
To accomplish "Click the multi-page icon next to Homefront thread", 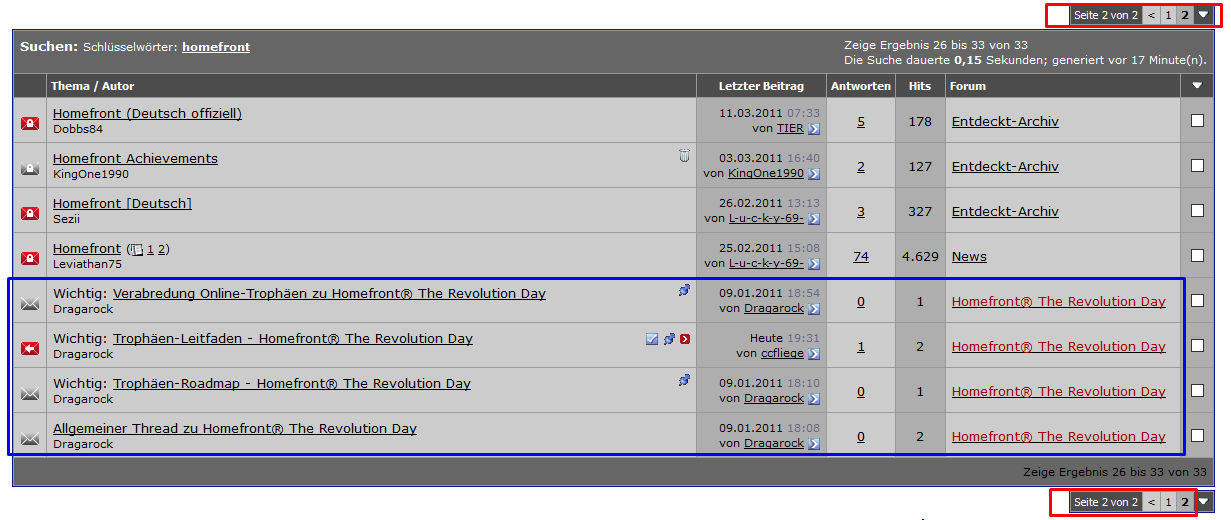I will (137, 250).
